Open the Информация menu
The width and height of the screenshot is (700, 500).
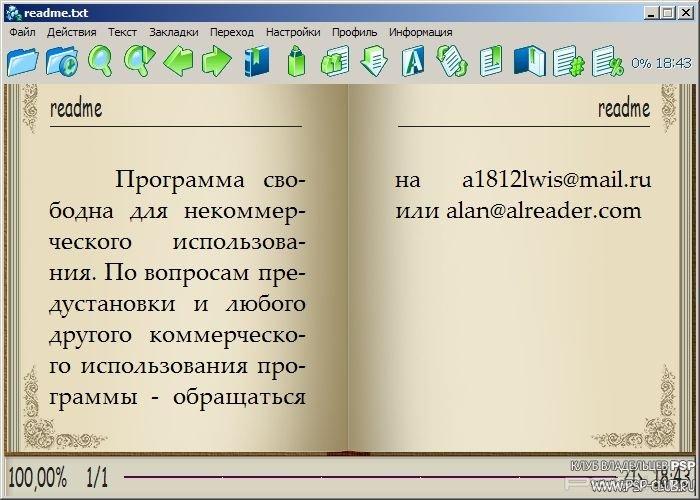421,32
